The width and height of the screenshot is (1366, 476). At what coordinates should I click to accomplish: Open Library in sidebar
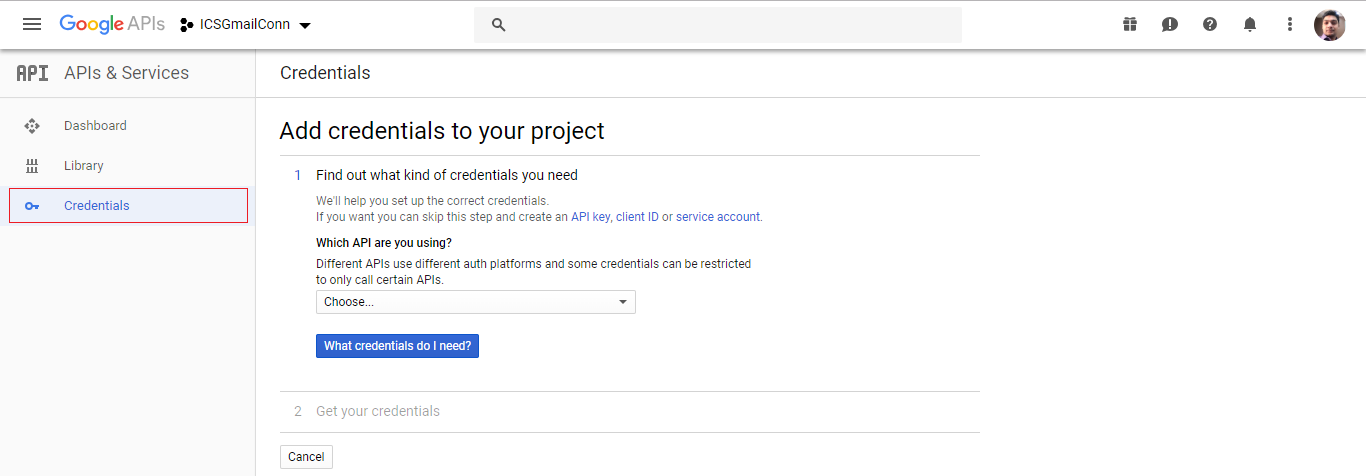(84, 166)
